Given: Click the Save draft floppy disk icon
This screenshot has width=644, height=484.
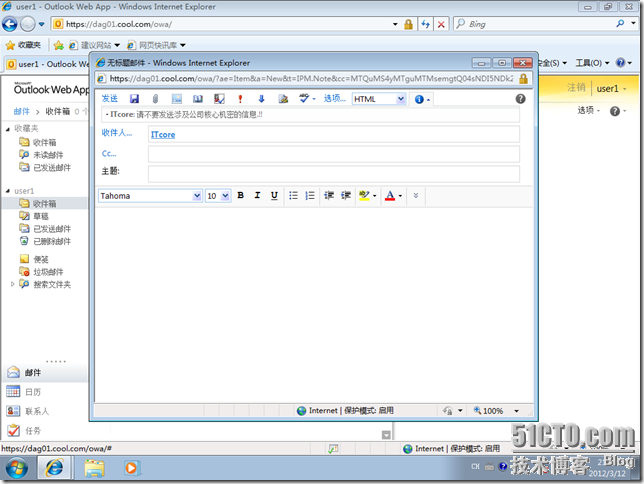Looking at the screenshot, I should click(134, 99).
